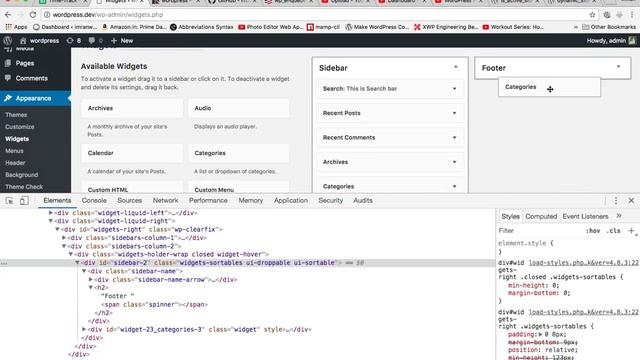Open comments bubble in admin bar
This screenshot has height=360, width=640.
point(95,40)
